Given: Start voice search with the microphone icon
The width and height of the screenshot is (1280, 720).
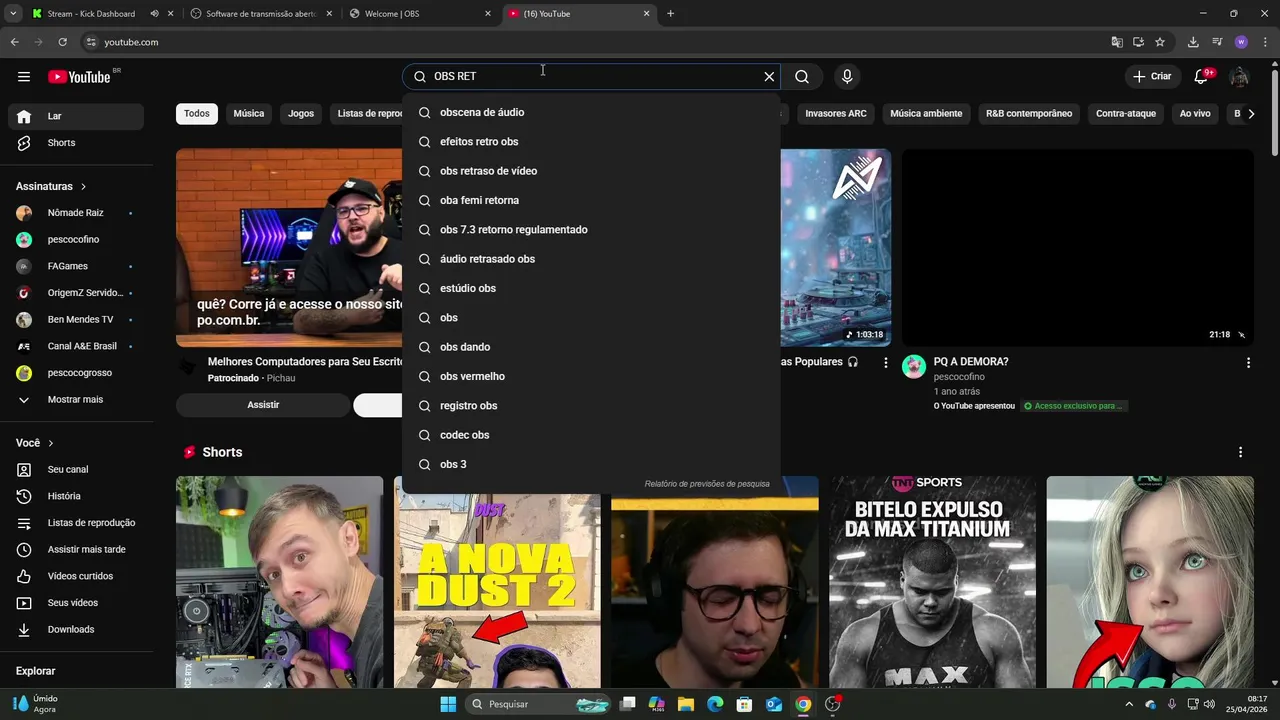Looking at the screenshot, I should tap(847, 77).
